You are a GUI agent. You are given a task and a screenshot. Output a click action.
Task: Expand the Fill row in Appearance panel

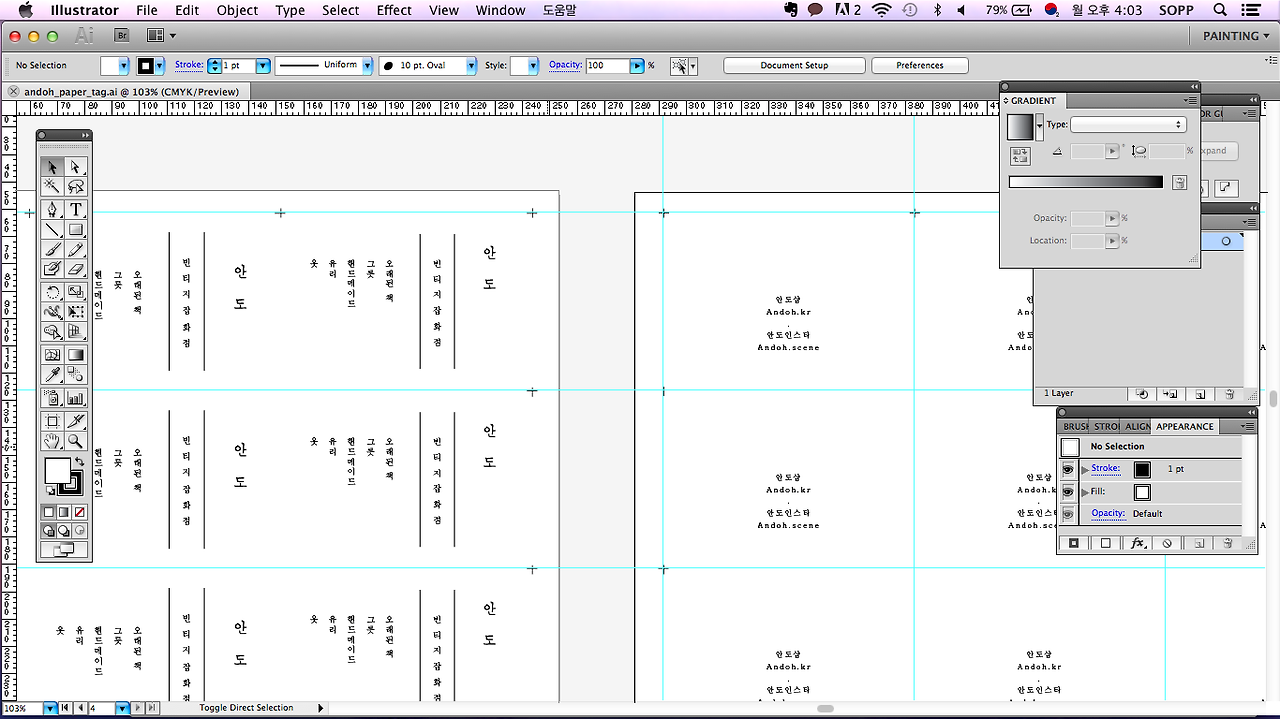pos(1086,492)
